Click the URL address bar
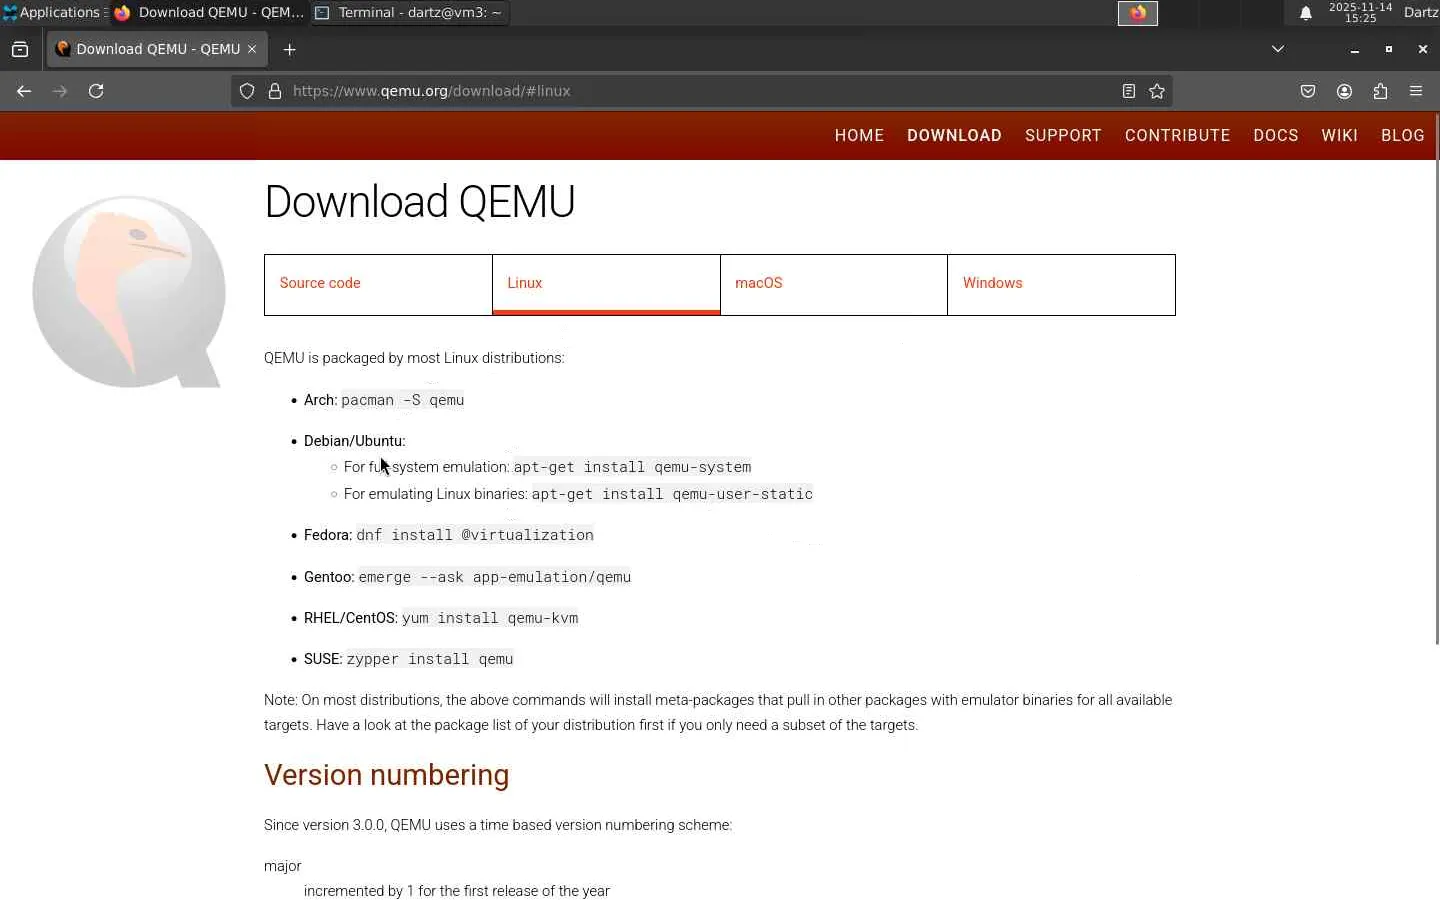 pyautogui.click(x=700, y=91)
